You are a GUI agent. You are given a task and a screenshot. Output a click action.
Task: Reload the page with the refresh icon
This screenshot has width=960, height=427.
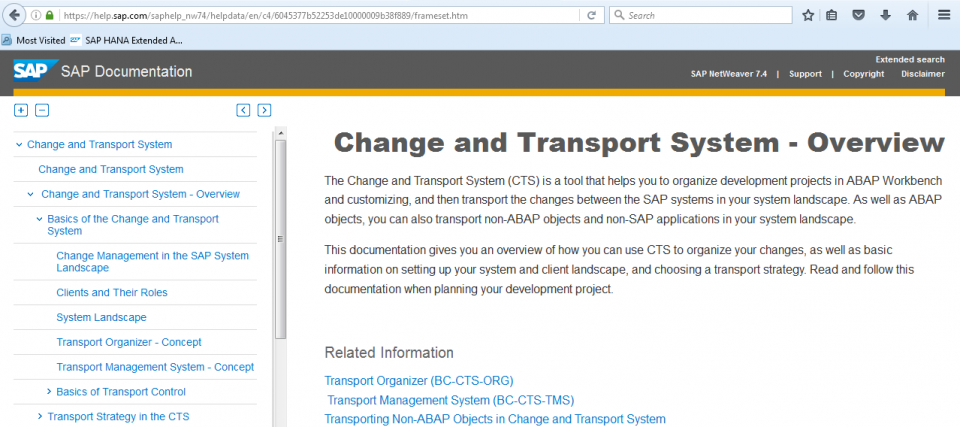591,16
